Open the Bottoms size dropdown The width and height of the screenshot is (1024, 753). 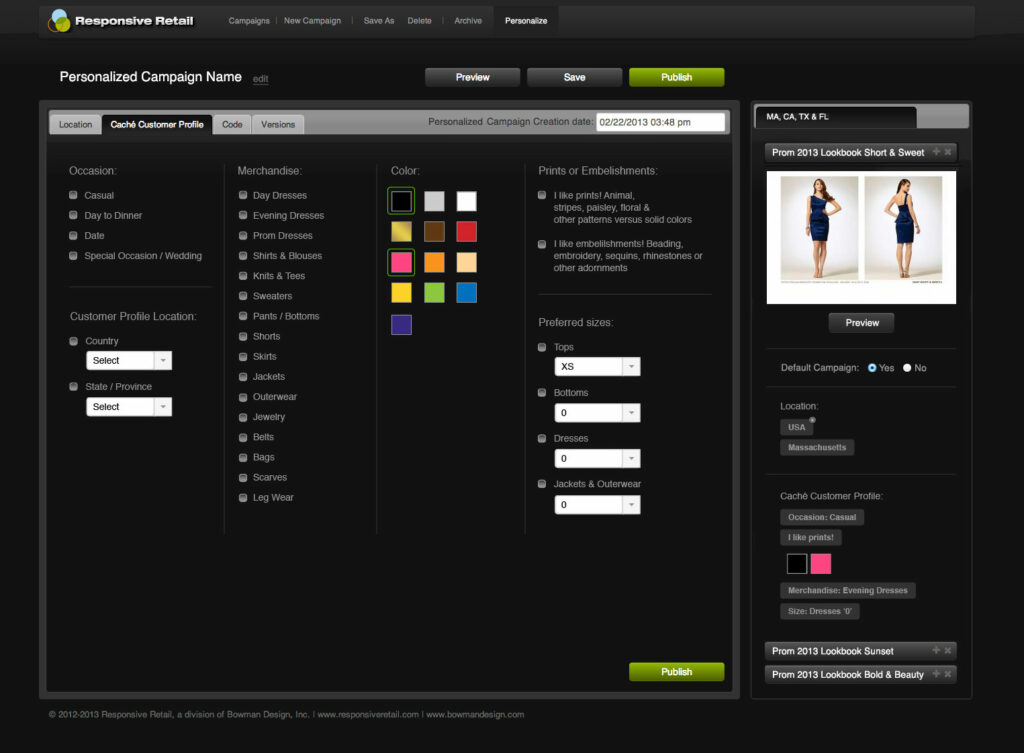(x=598, y=413)
